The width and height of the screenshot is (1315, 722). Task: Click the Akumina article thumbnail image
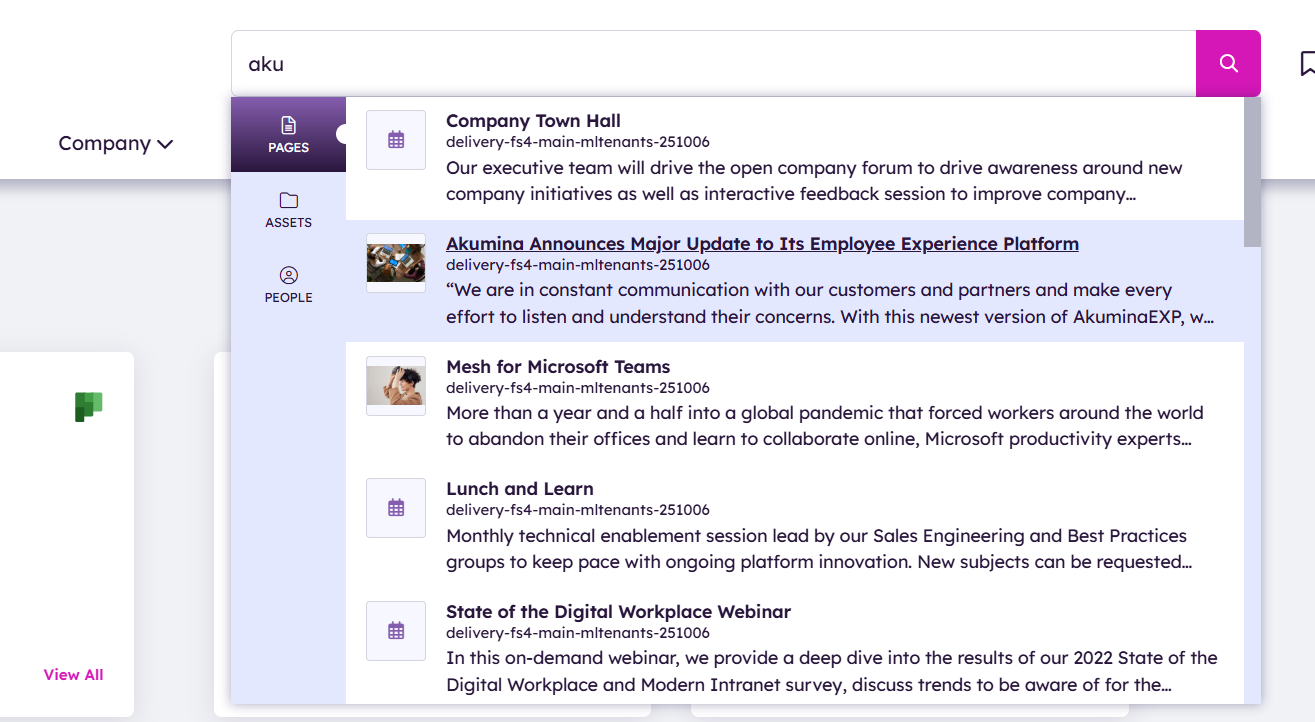(396, 263)
